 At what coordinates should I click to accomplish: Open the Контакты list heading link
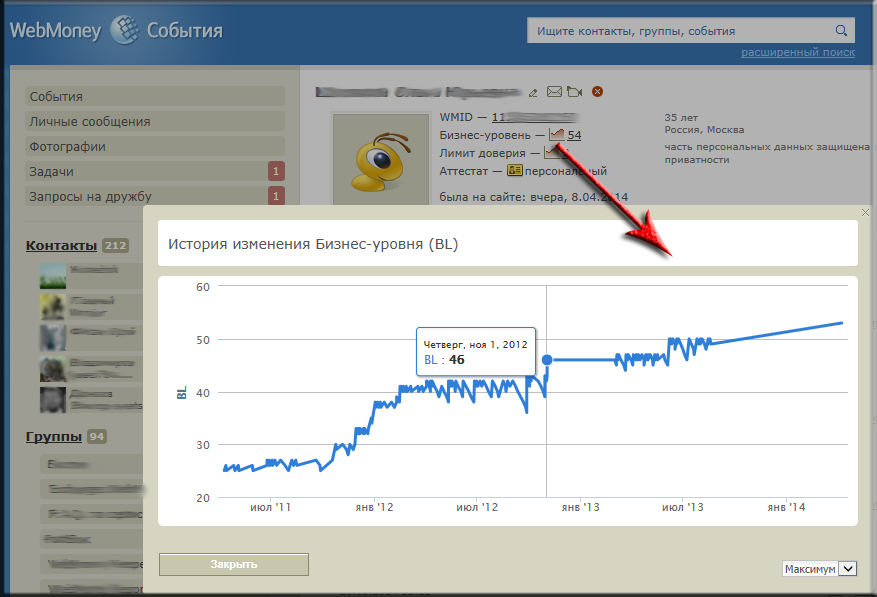[x=62, y=246]
